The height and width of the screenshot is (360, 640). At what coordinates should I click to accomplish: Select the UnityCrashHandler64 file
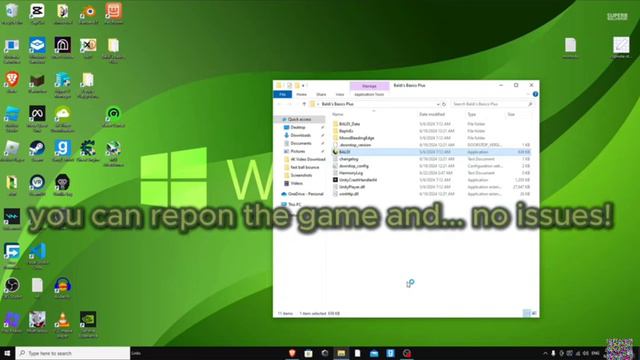358,180
